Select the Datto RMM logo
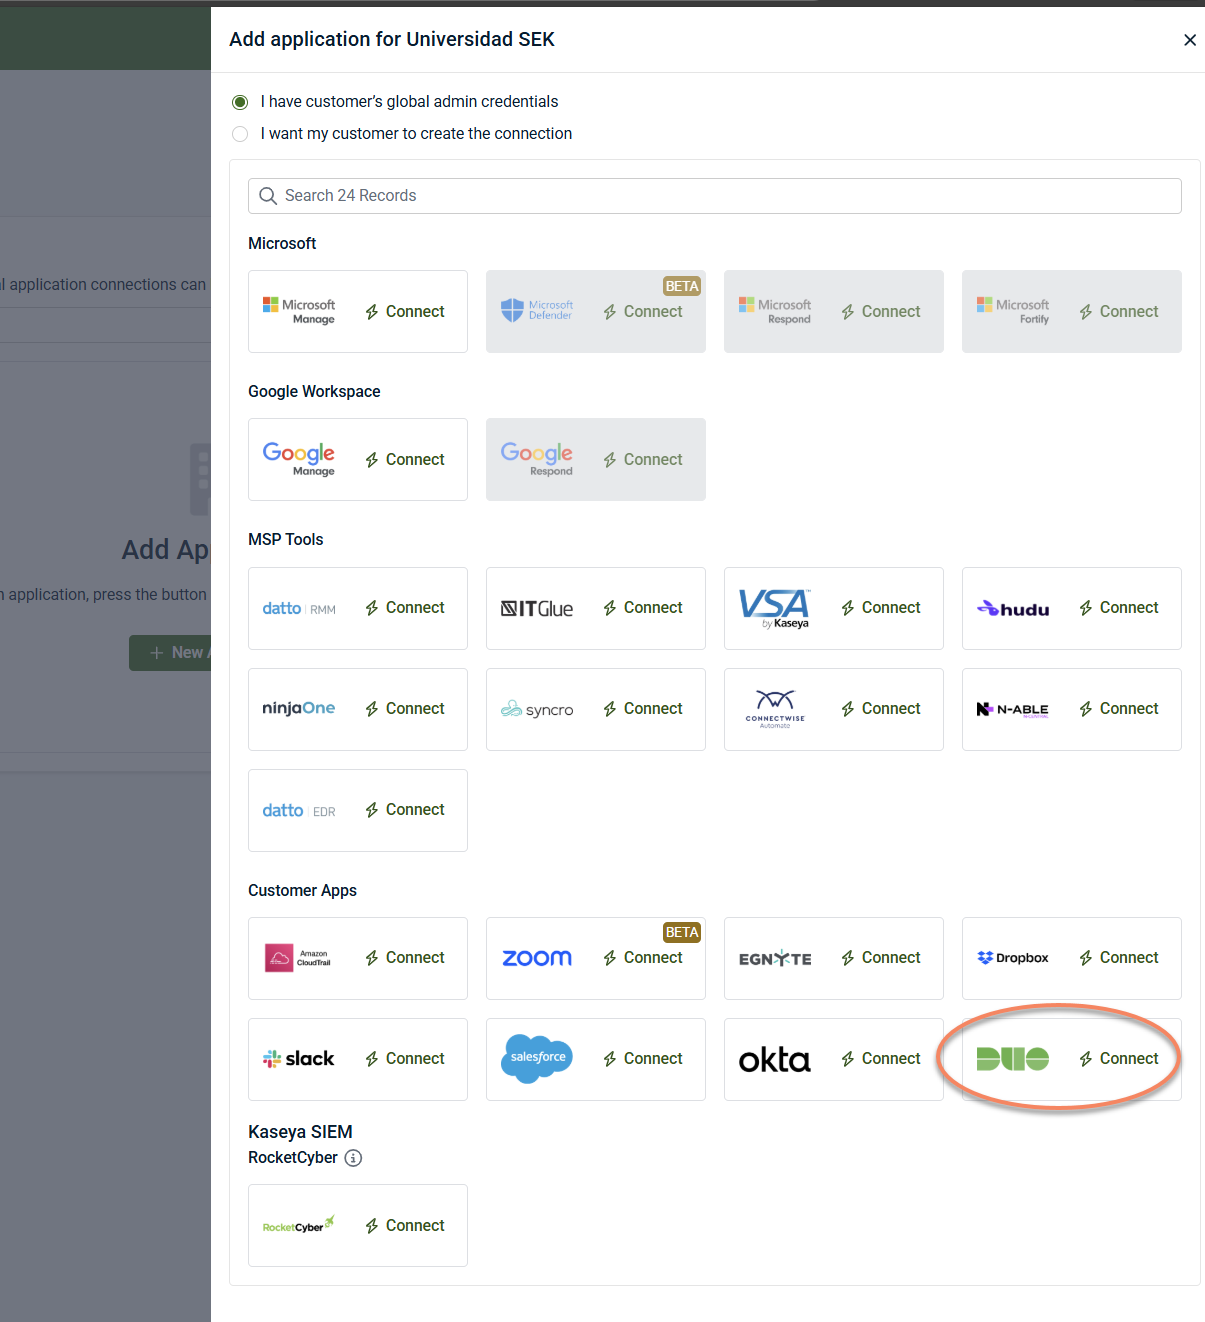 pos(299,608)
